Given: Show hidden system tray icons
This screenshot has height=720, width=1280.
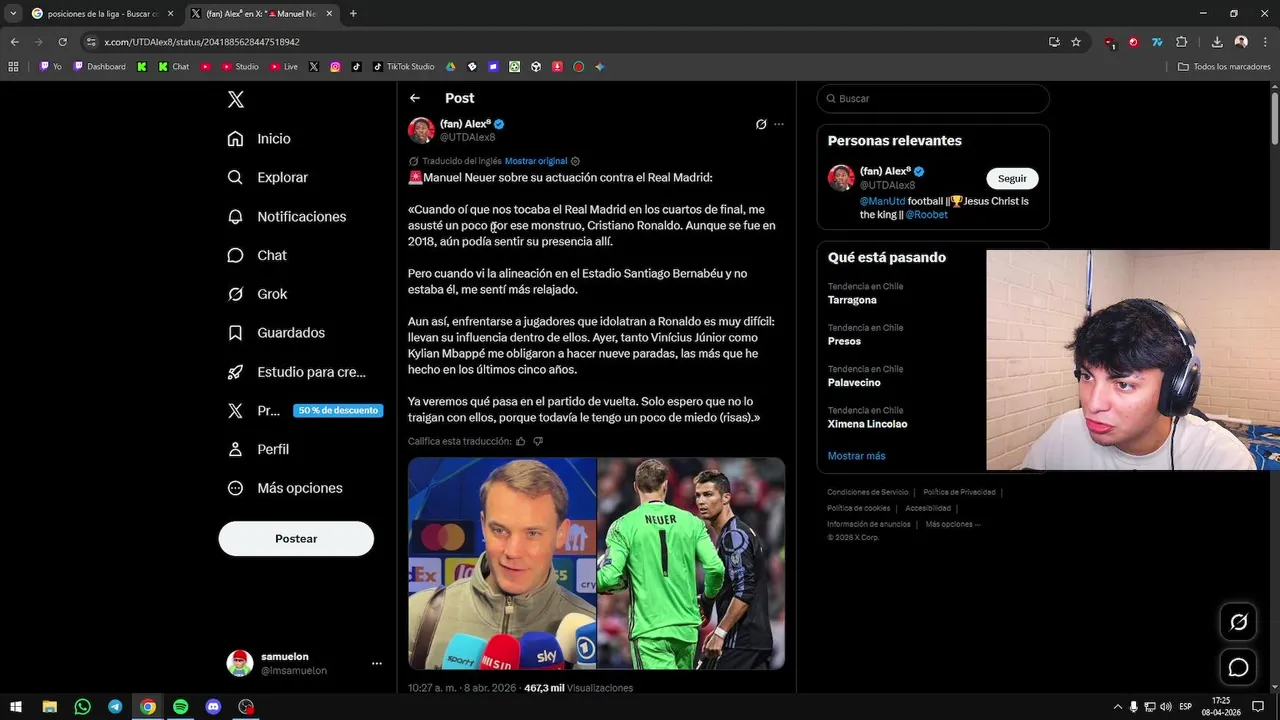Looking at the screenshot, I should [1118, 707].
